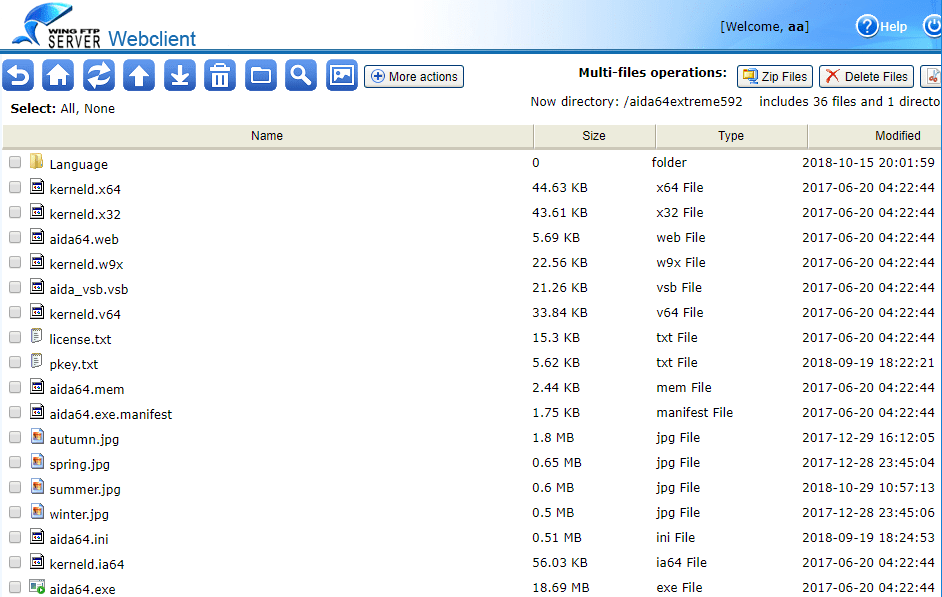Click the kerneld.x32 file name
Image resolution: width=942 pixels, height=597 pixels.
85,214
